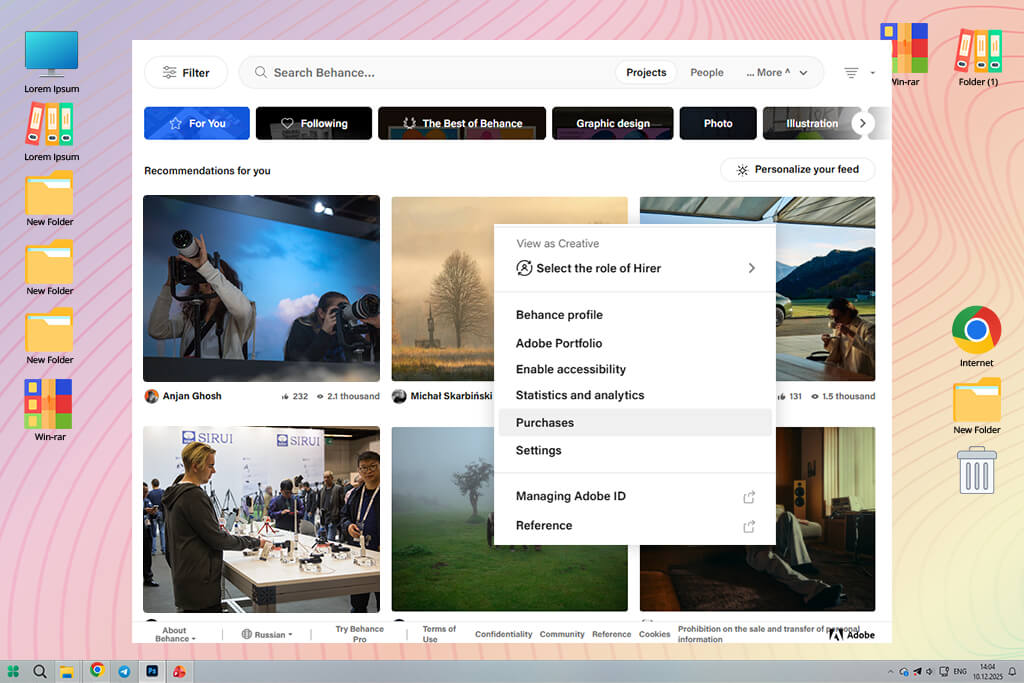Click the views eye icon 2.1 thousand
The width and height of the screenshot is (1024, 683).
pyautogui.click(x=320, y=396)
